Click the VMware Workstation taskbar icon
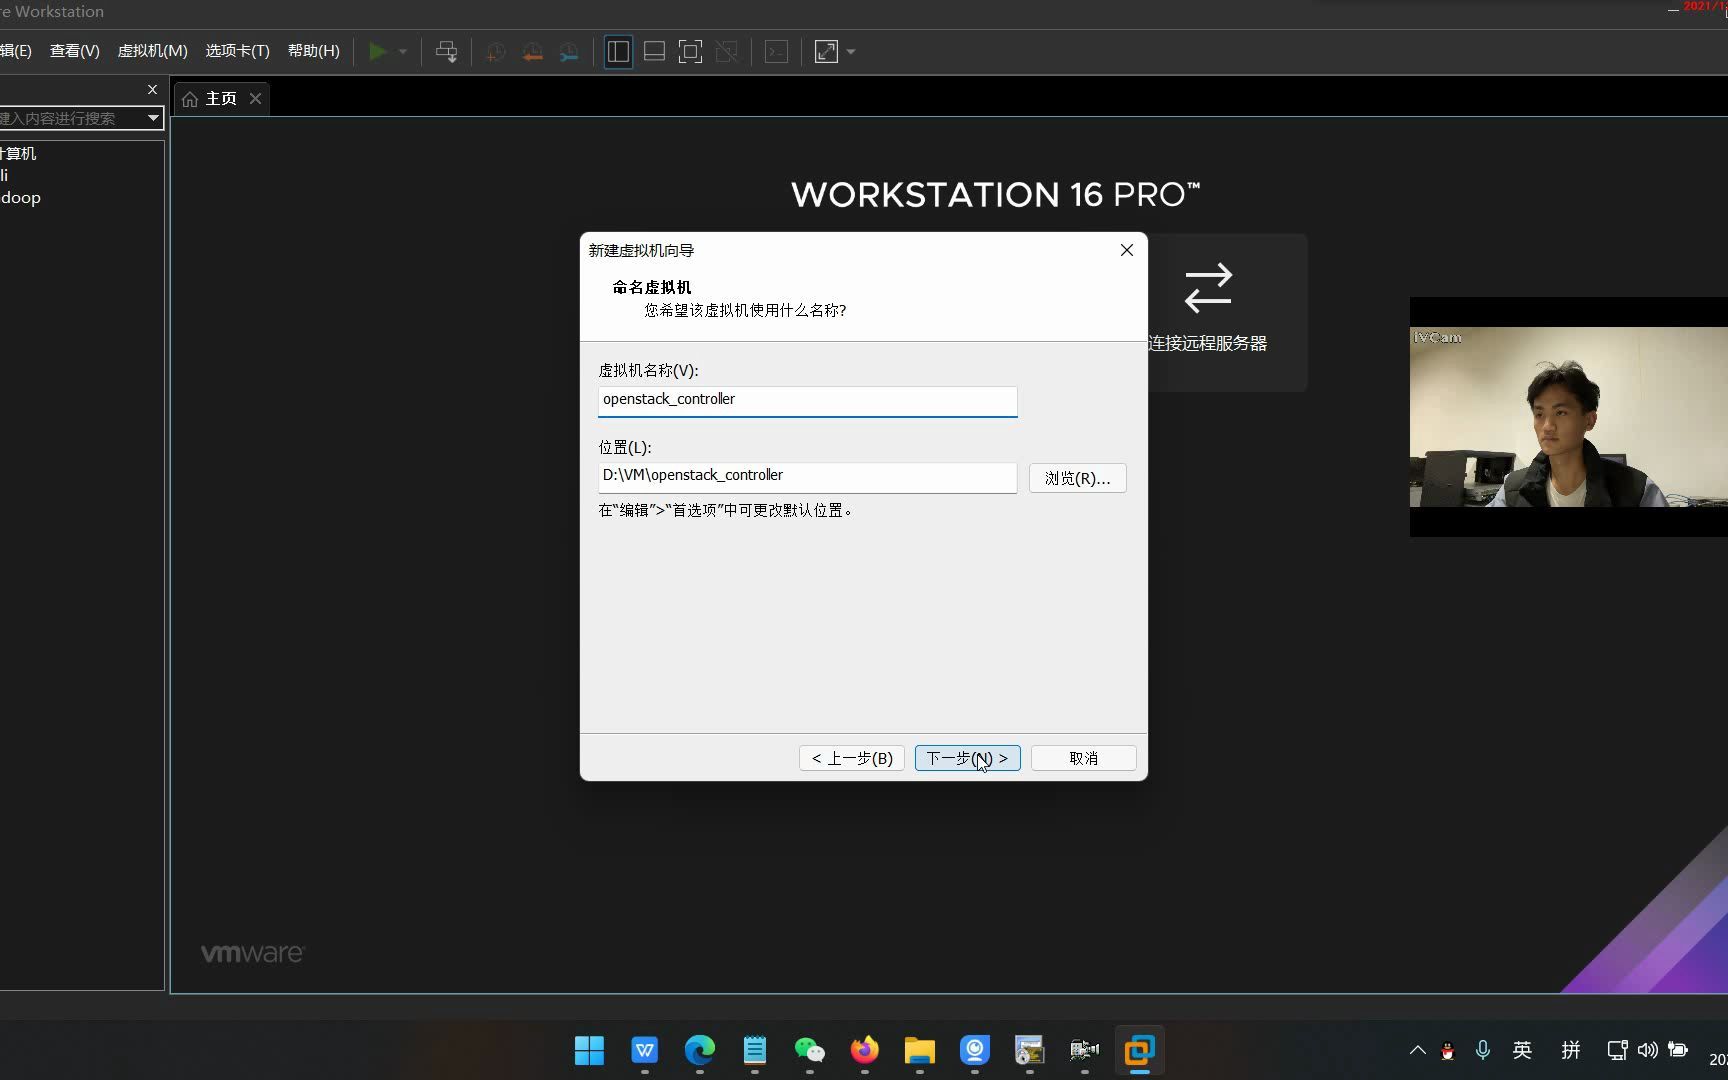The height and width of the screenshot is (1080, 1728). click(1139, 1050)
